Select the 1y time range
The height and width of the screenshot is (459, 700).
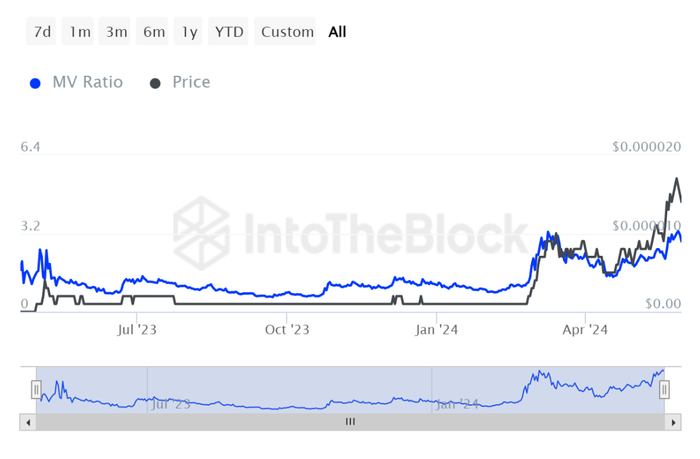[x=188, y=31]
